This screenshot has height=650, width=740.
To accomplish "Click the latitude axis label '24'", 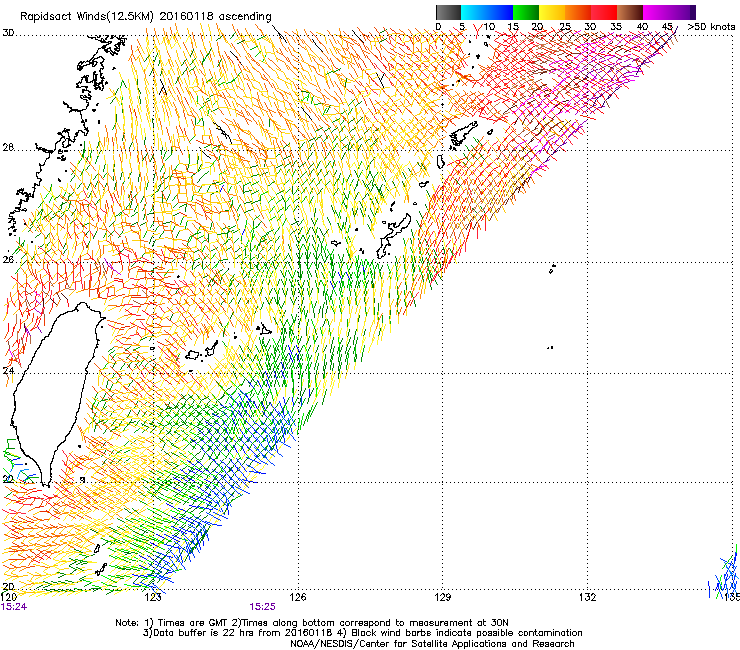I will (8, 370).
